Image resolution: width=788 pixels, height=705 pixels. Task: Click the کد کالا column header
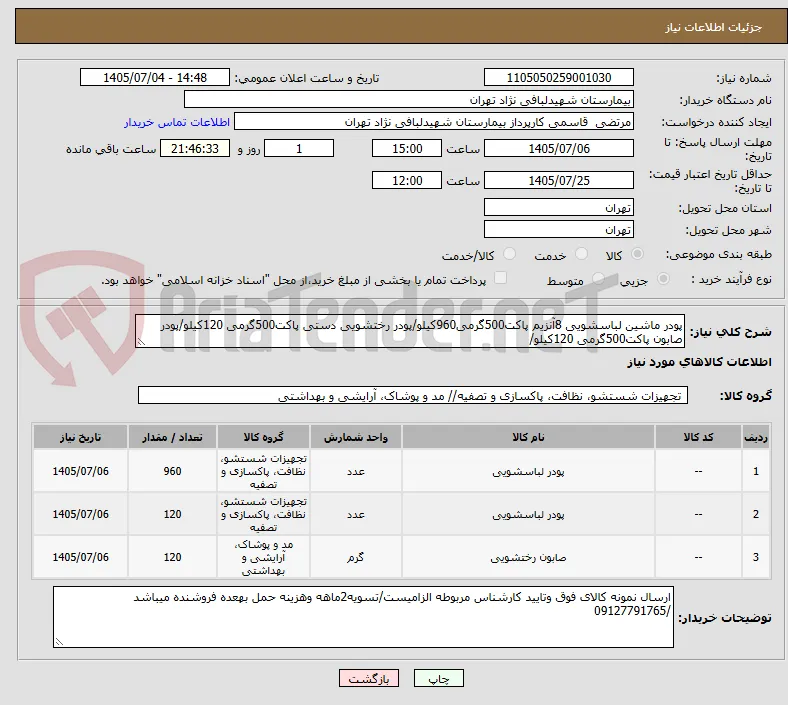(698, 437)
